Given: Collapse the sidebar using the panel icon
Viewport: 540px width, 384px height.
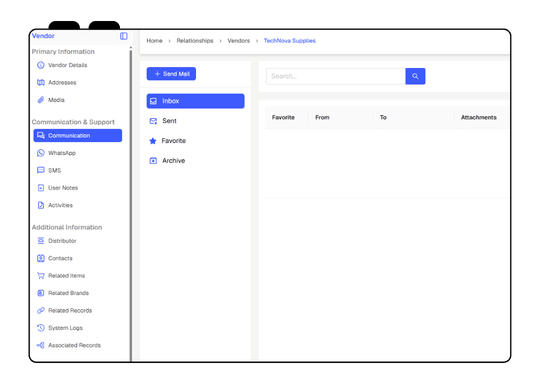Looking at the screenshot, I should pyautogui.click(x=124, y=36).
